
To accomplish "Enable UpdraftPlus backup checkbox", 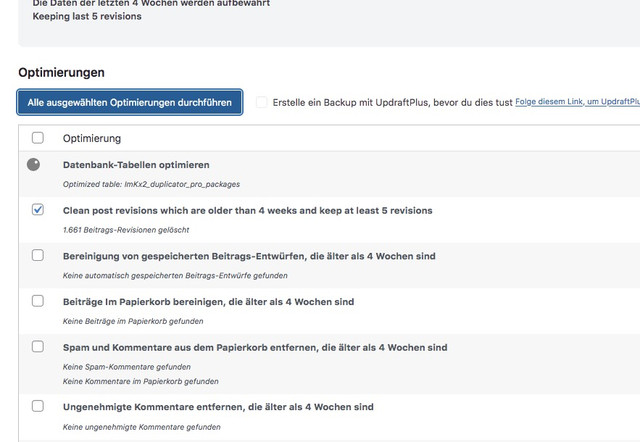I will (262, 102).
